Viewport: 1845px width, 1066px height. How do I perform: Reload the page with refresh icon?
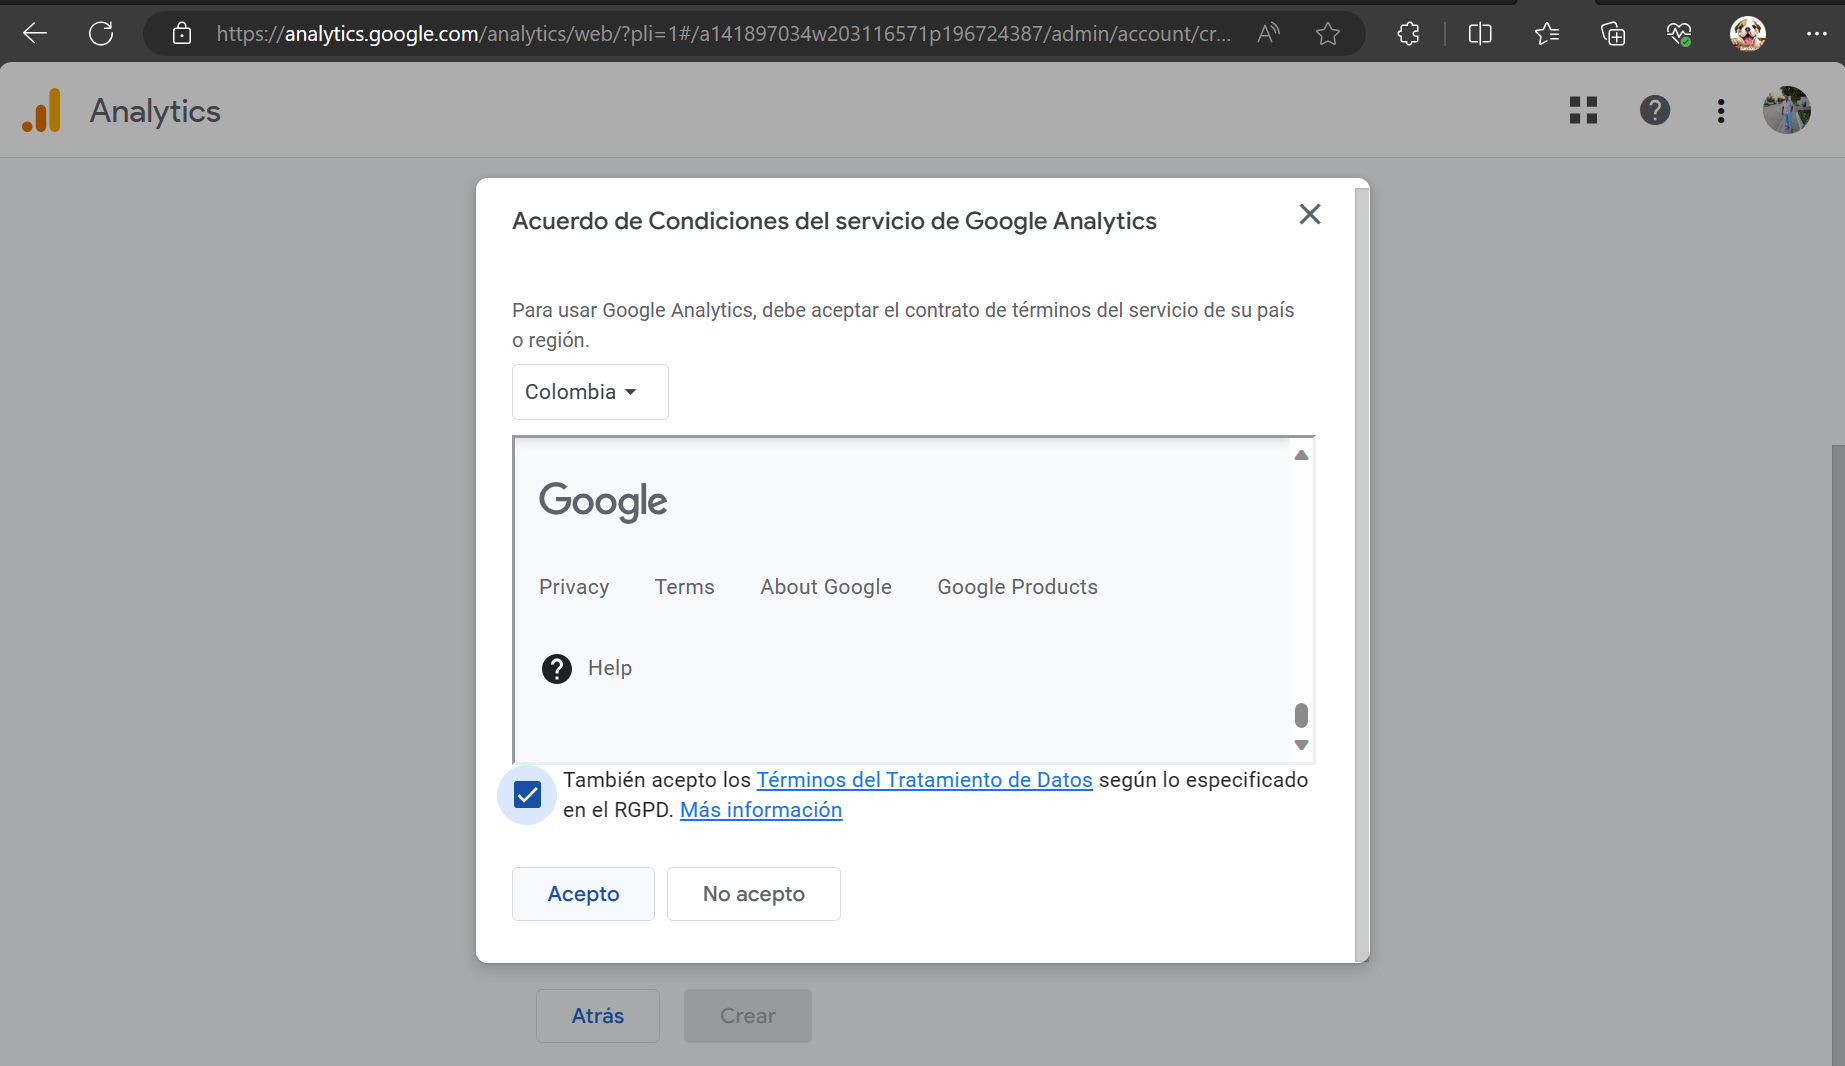101,34
